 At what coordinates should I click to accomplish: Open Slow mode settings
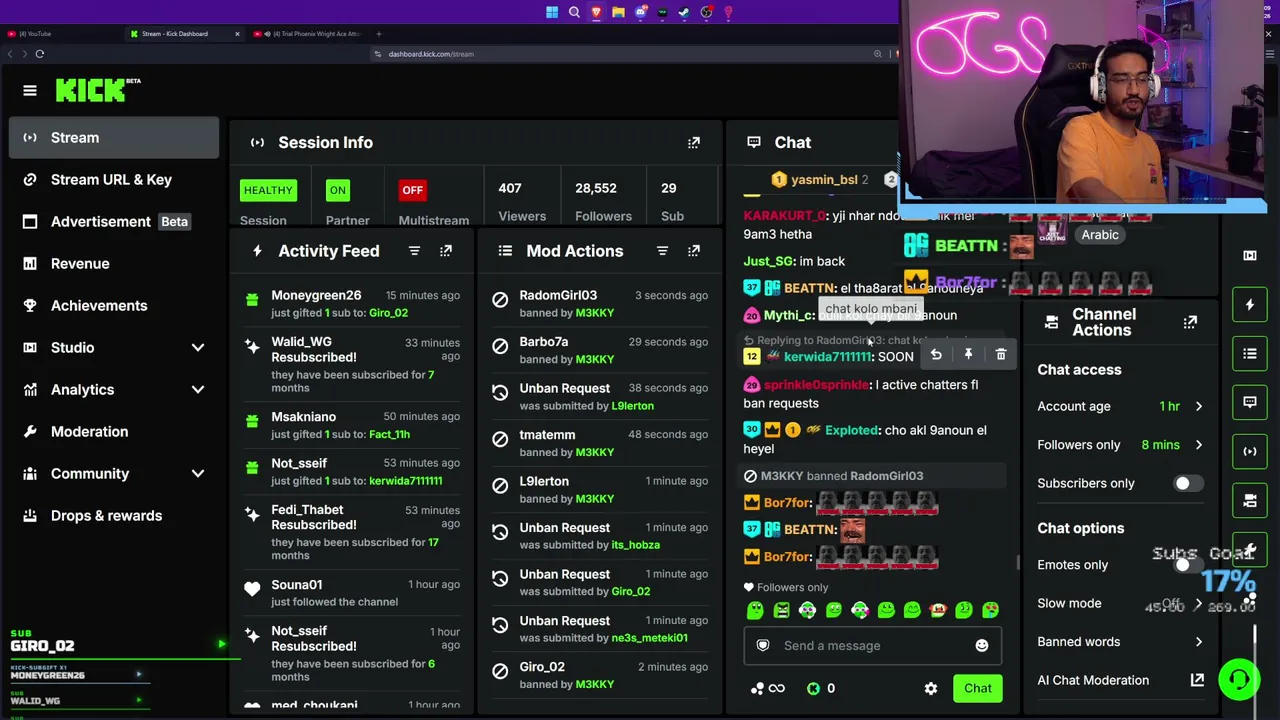coord(1119,604)
